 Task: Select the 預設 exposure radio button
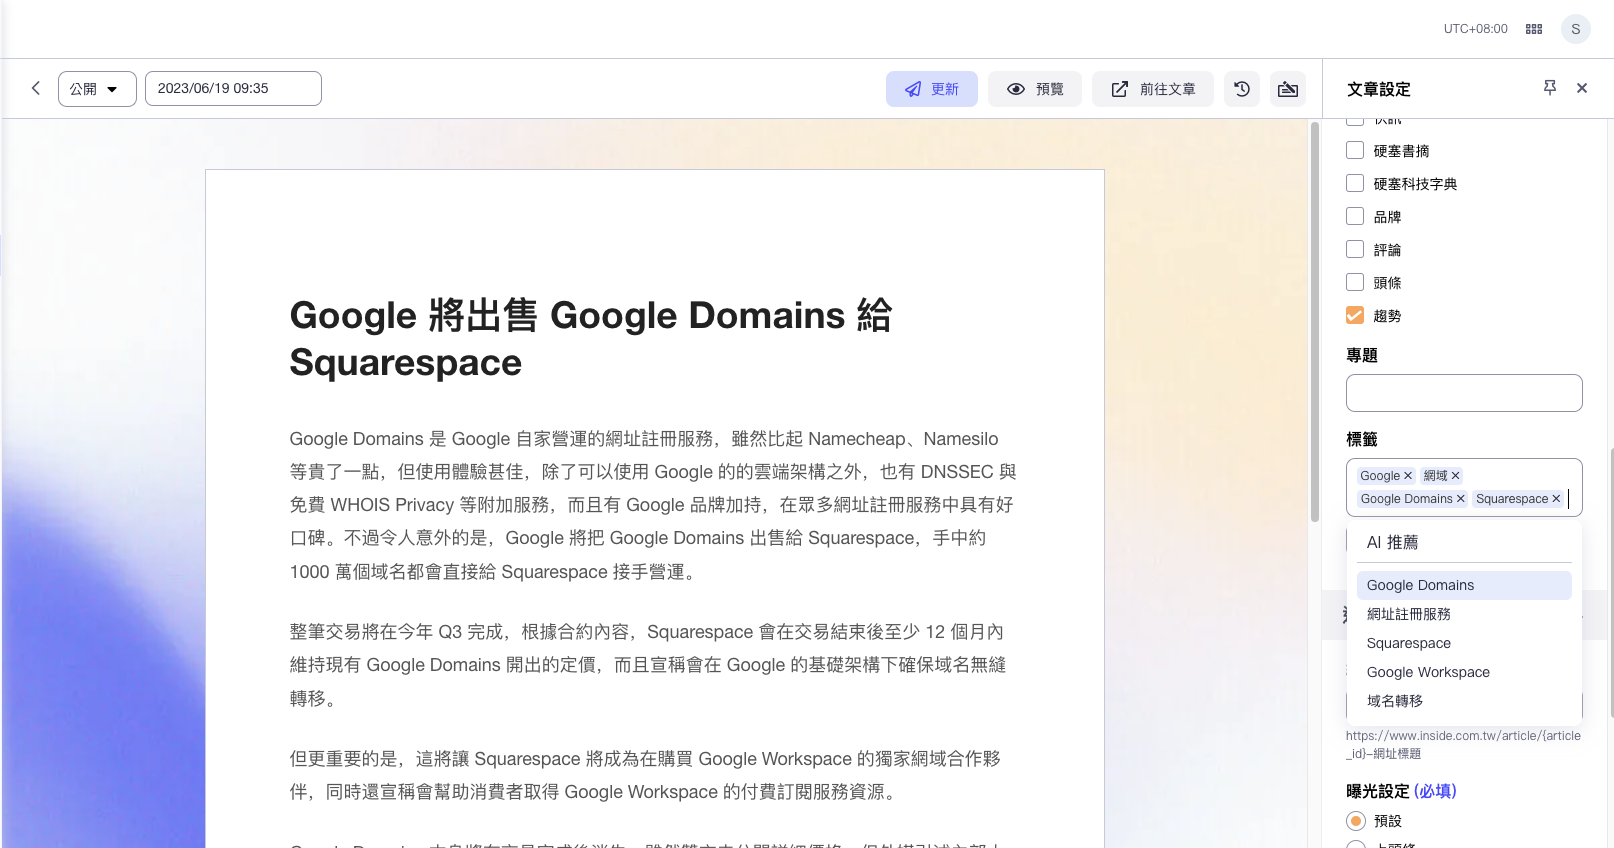[1356, 821]
